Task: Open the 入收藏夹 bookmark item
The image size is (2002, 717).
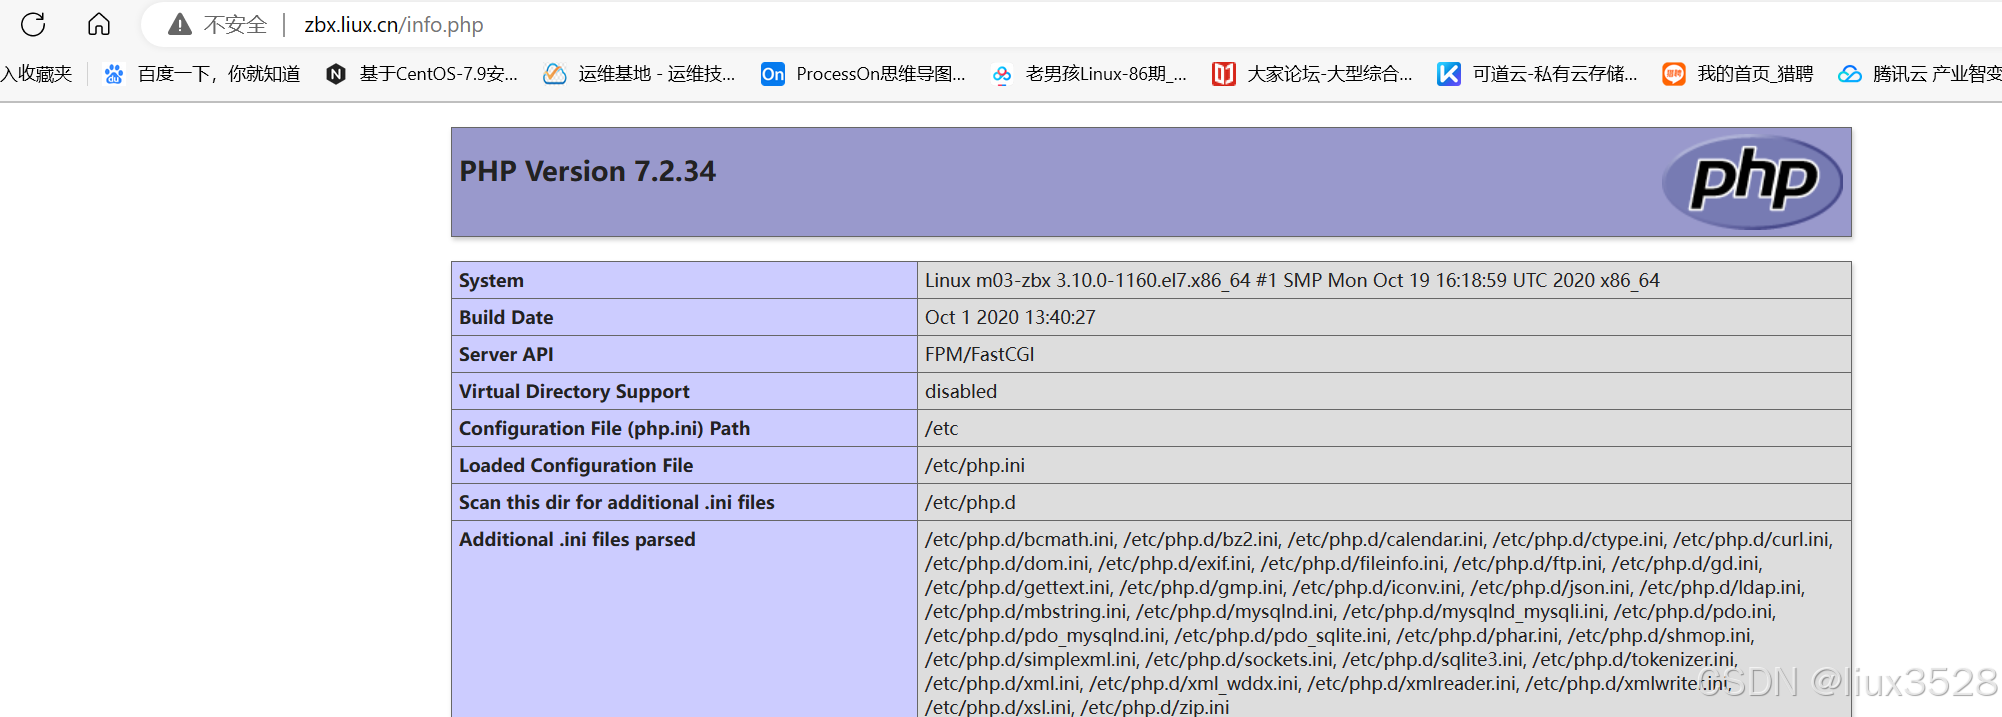Action: [x=37, y=74]
